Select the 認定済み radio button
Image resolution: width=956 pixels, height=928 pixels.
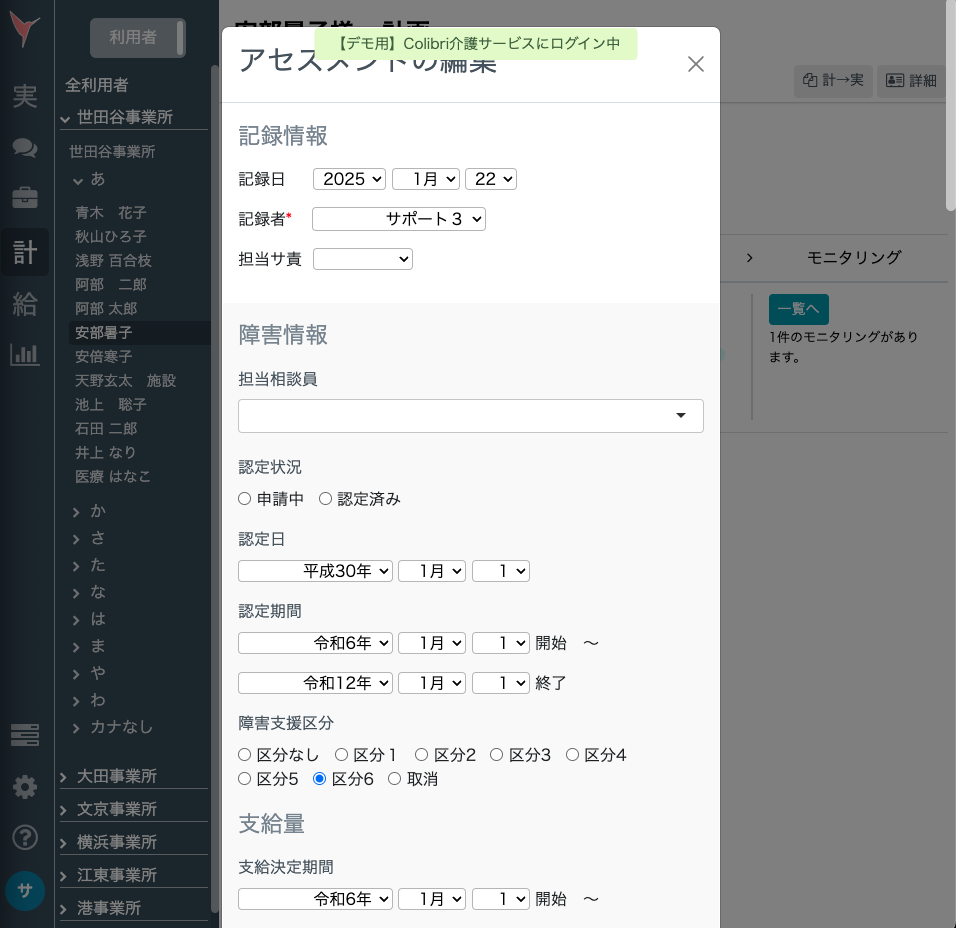point(325,498)
